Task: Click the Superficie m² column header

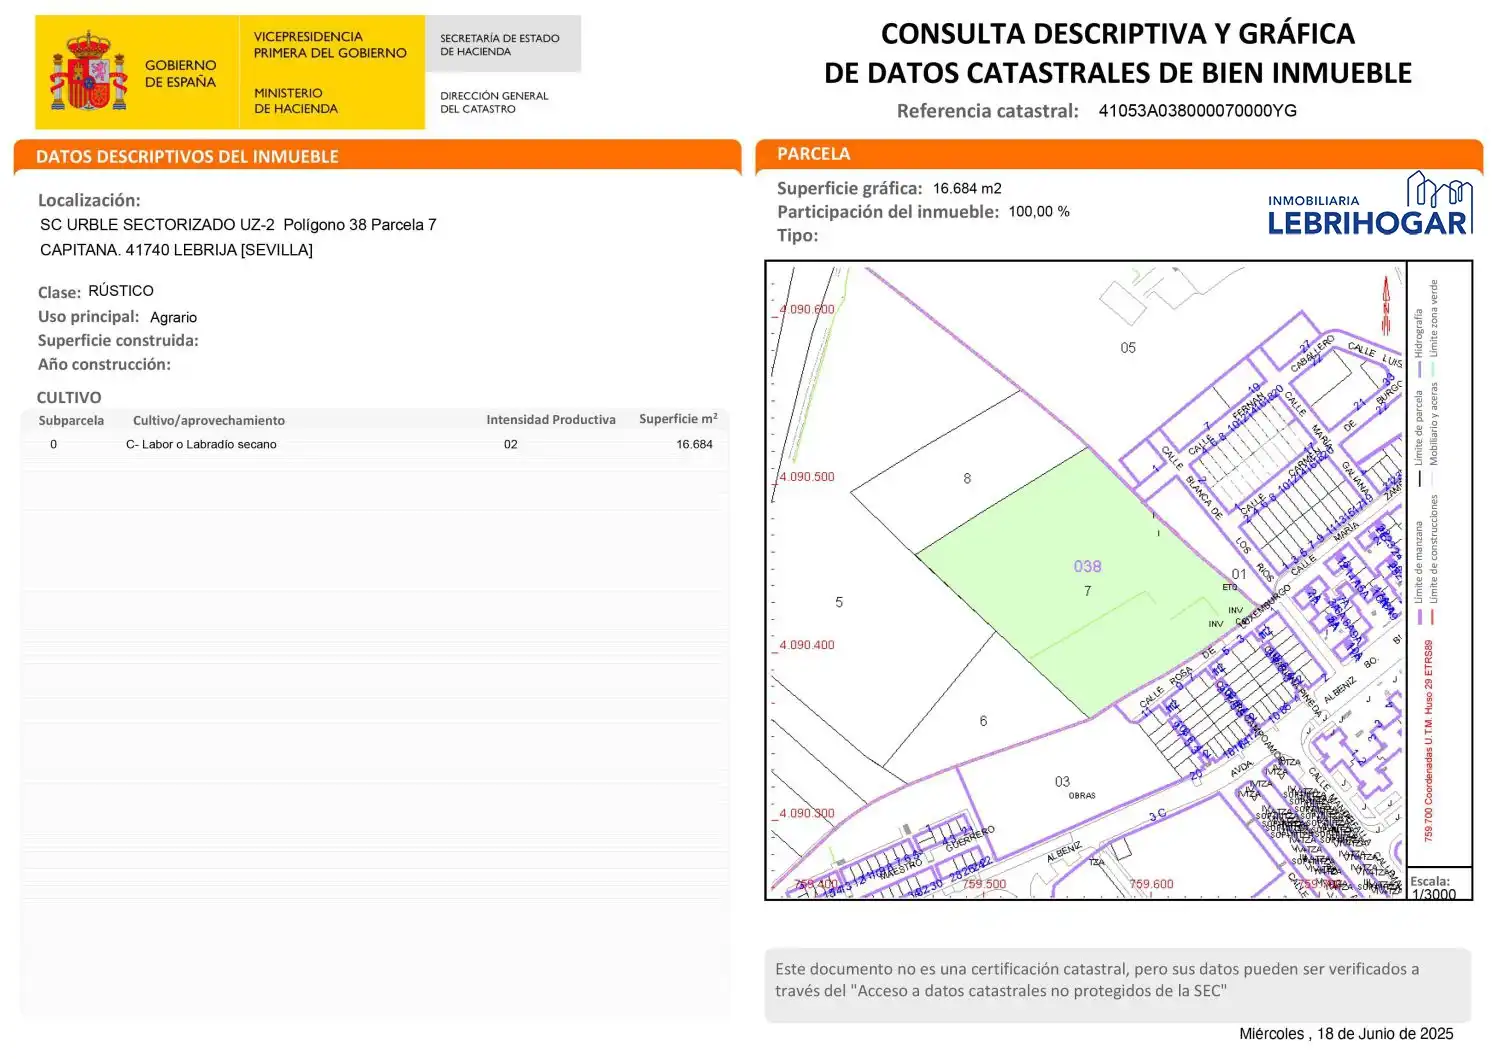Action: tap(678, 418)
